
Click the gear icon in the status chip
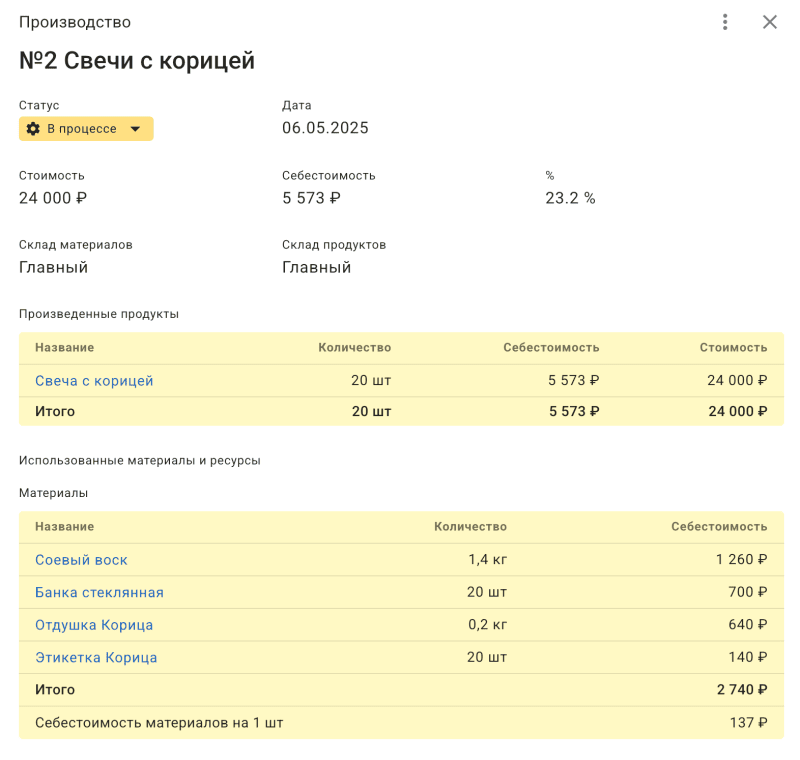[31, 128]
